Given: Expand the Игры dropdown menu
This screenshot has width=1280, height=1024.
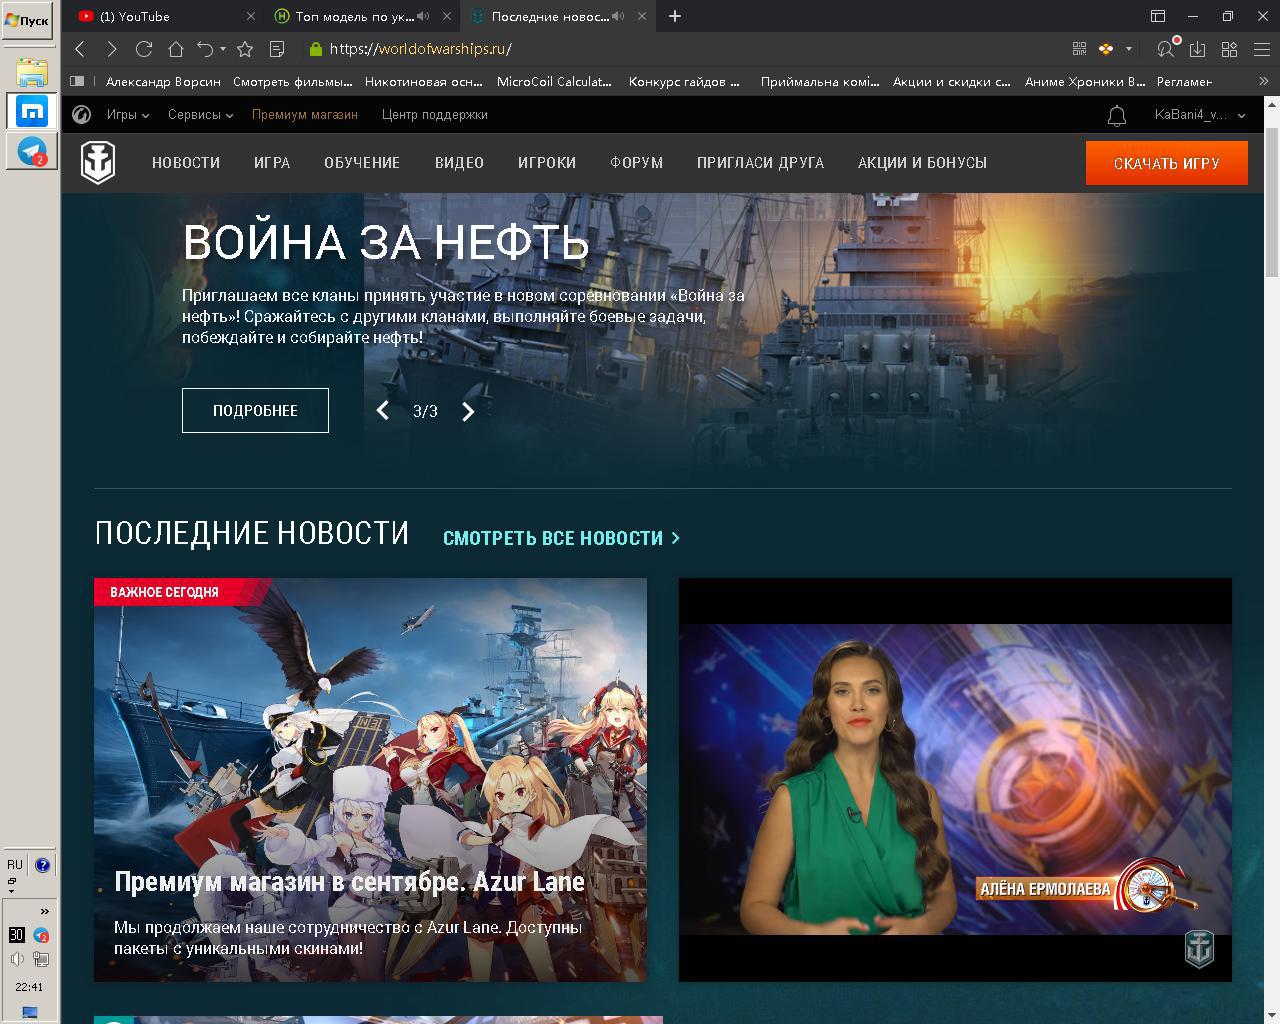Looking at the screenshot, I should click(x=128, y=115).
